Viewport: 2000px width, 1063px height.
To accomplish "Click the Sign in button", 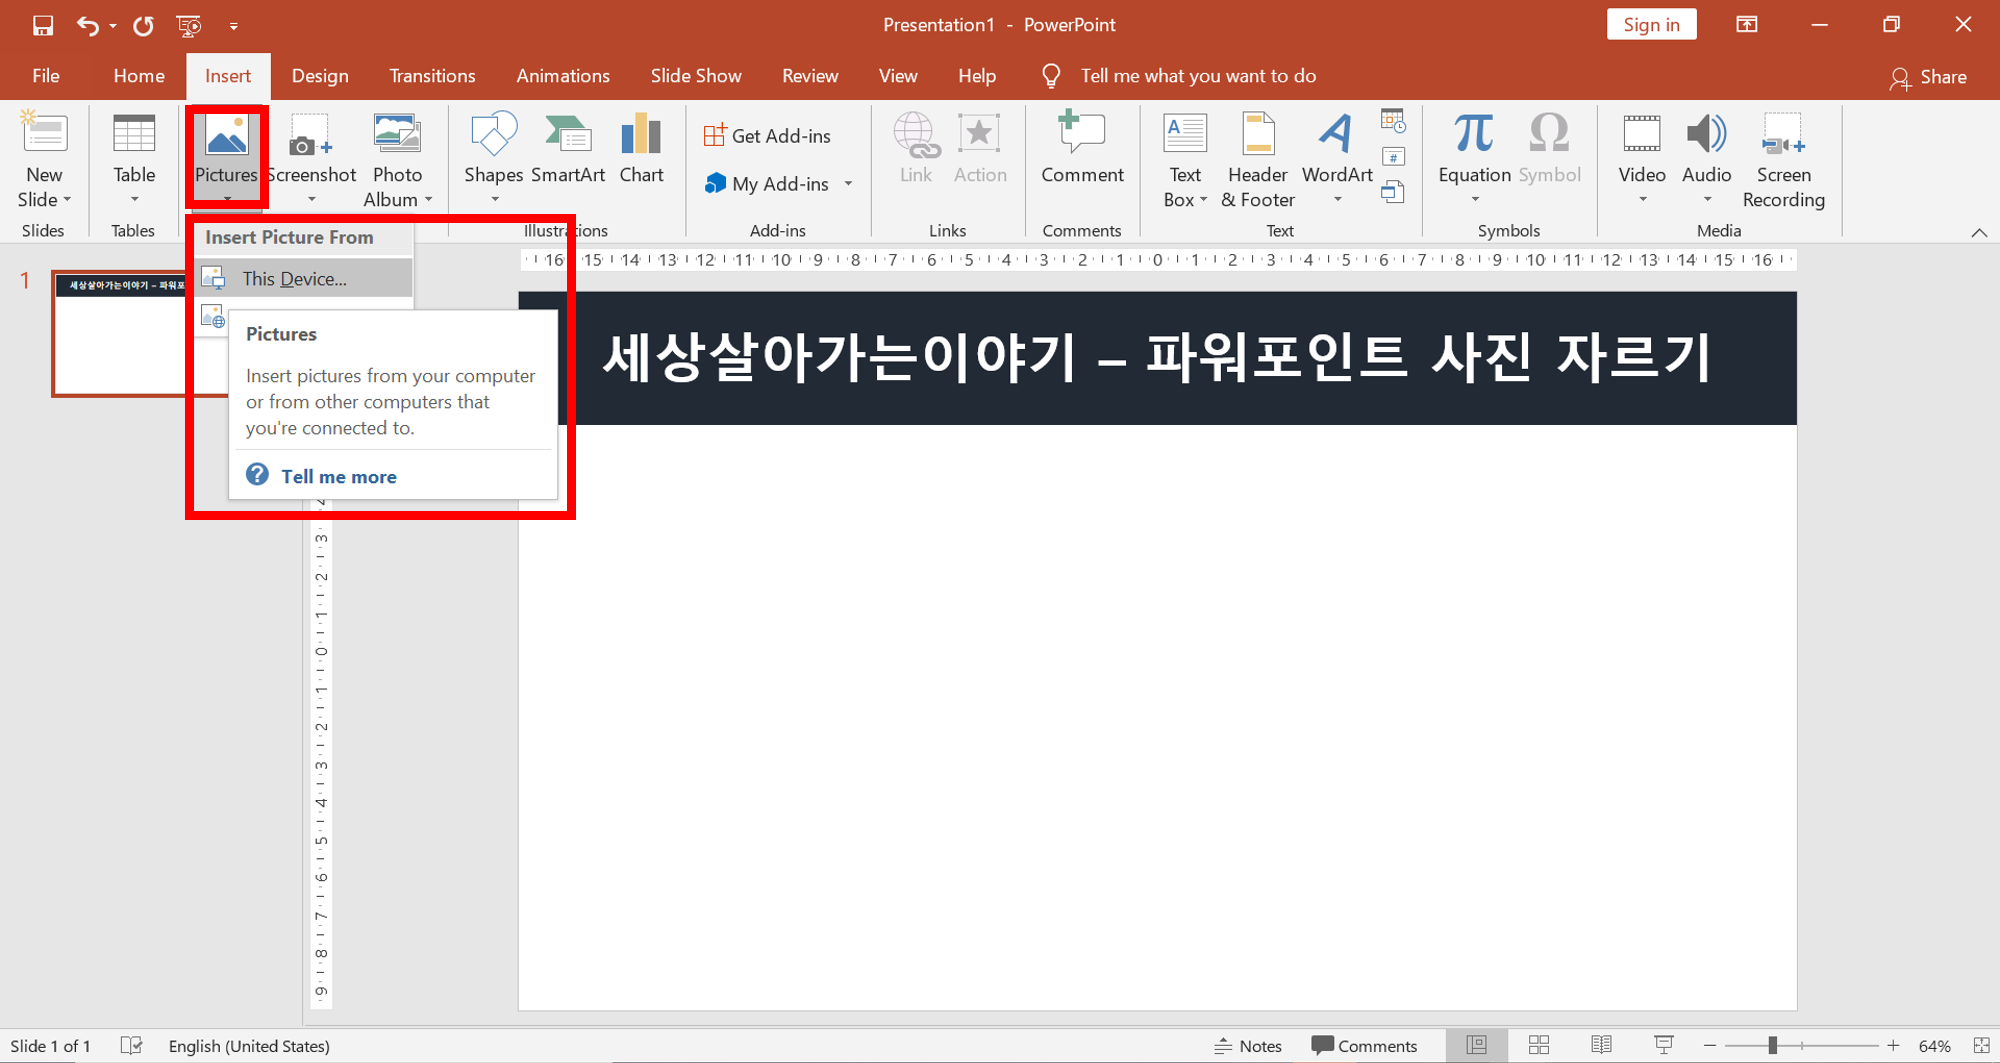I will click(x=1651, y=25).
